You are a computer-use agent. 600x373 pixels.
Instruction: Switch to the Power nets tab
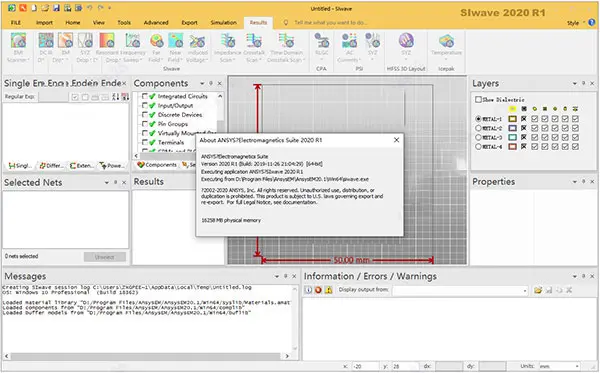(111, 166)
